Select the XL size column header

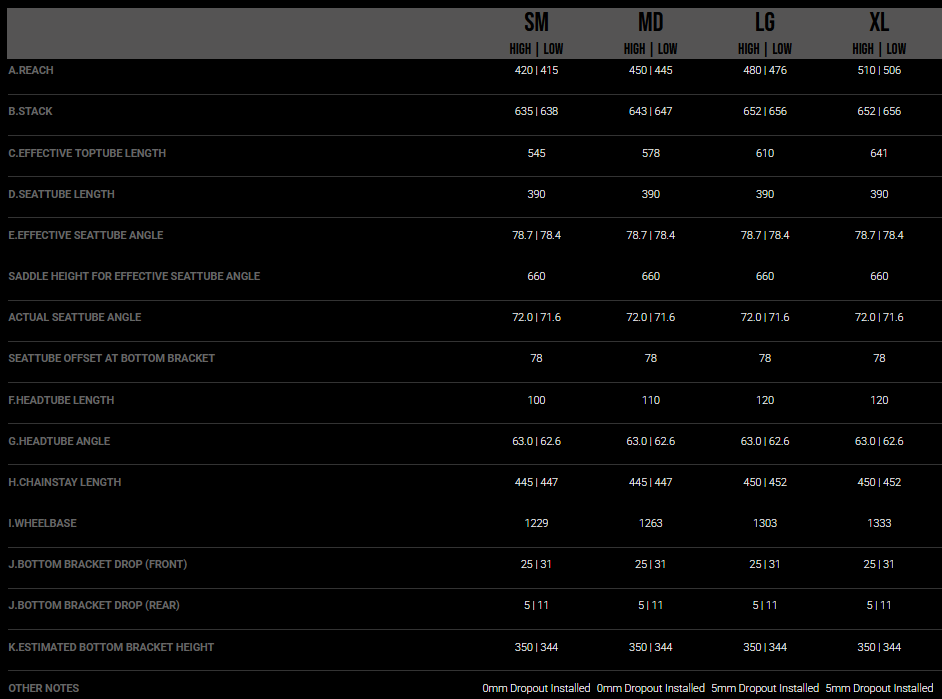pyautogui.click(x=879, y=23)
